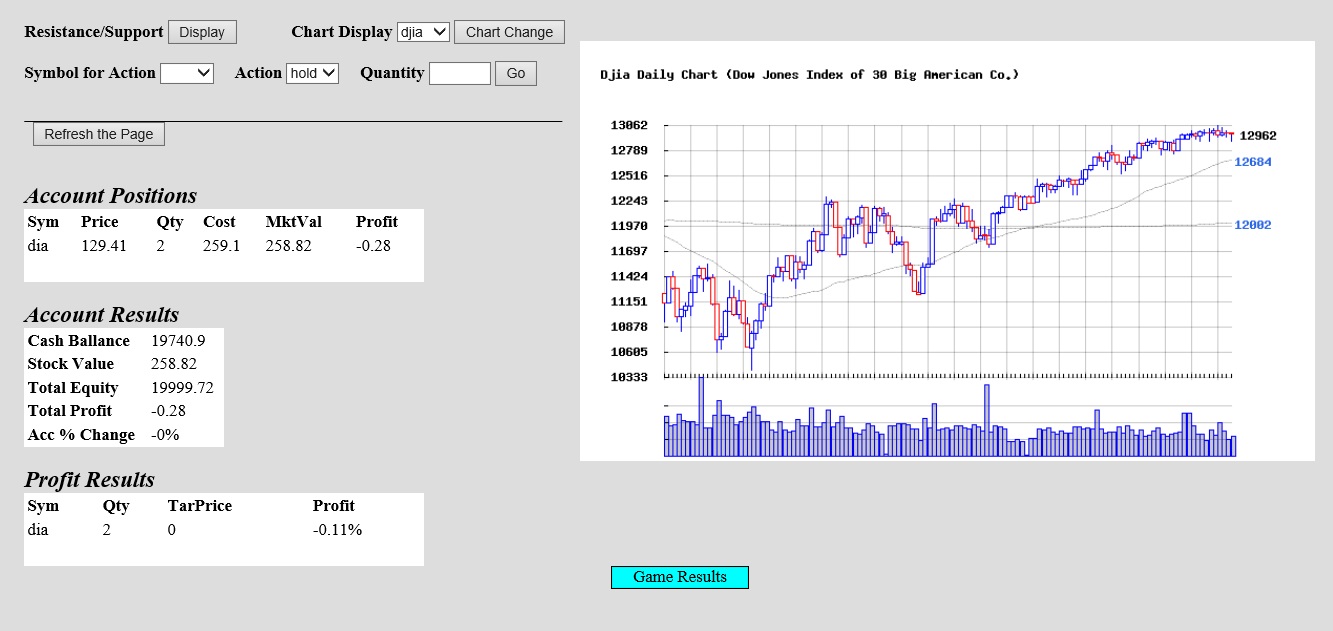This screenshot has width=1333, height=631.
Task: Open the Chart Display dropdown showing djia
Action: (424, 32)
